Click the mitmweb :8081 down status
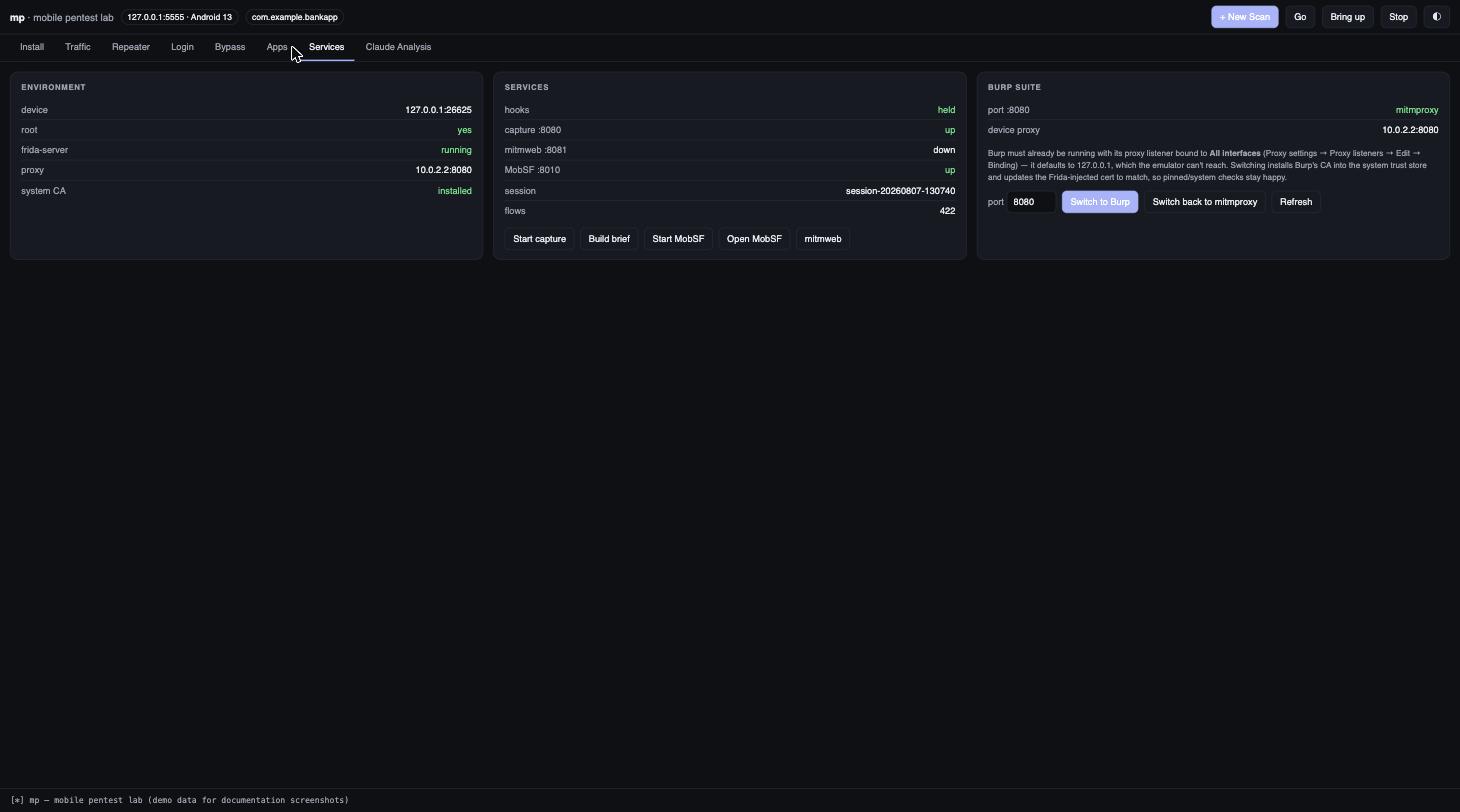Viewport: 1460px width, 812px height. (x=944, y=150)
